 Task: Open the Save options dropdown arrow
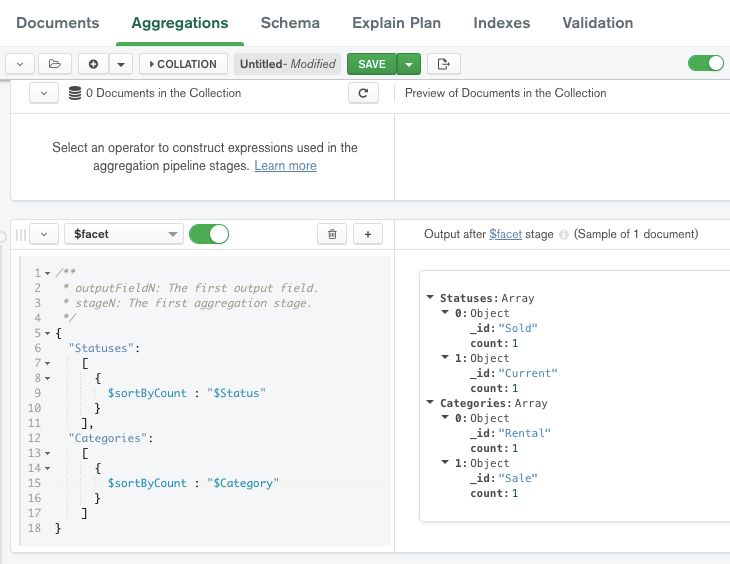pyautogui.click(x=408, y=64)
